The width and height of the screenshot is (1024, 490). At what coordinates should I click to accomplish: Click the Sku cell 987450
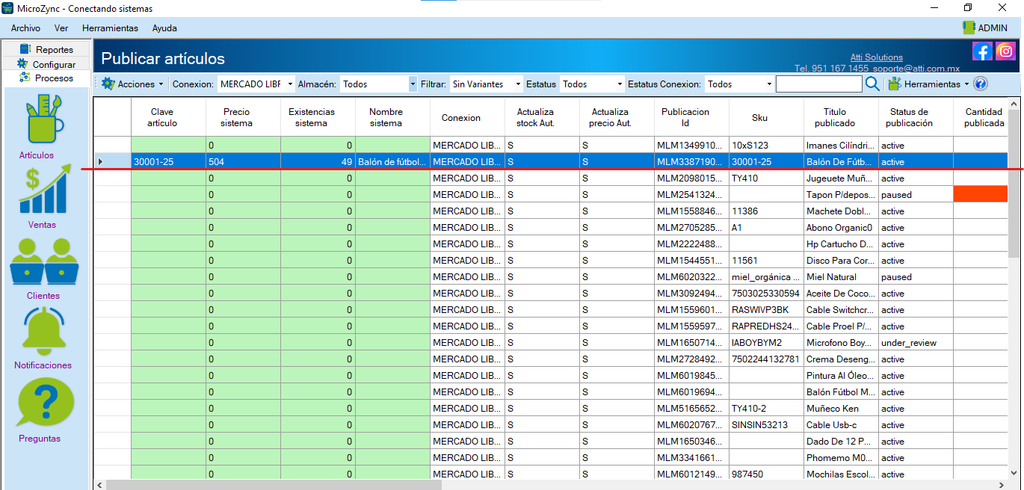(767, 474)
